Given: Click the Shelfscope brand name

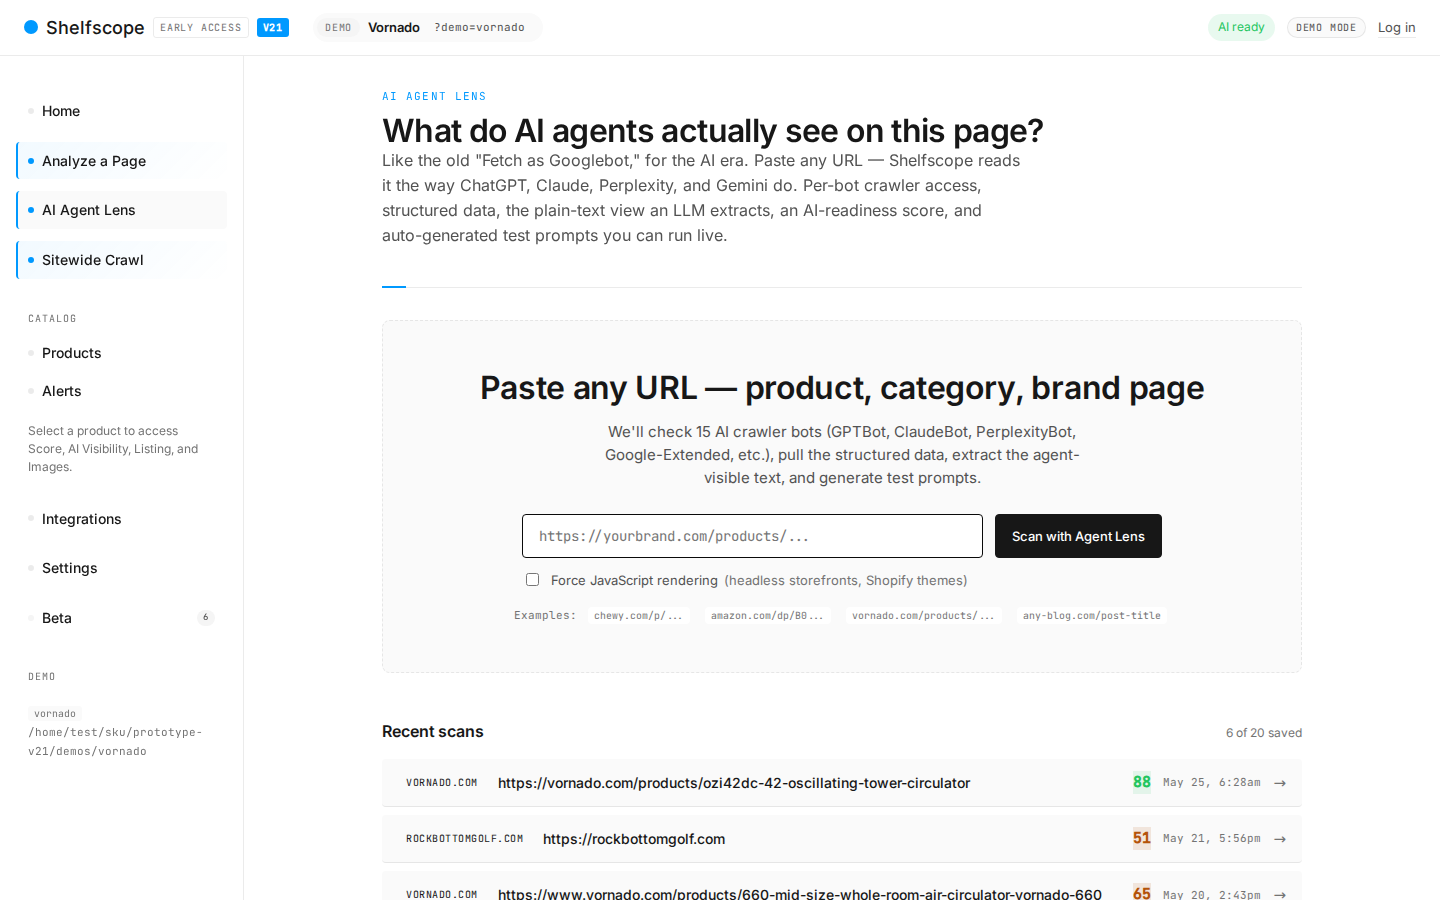Looking at the screenshot, I should [95, 28].
